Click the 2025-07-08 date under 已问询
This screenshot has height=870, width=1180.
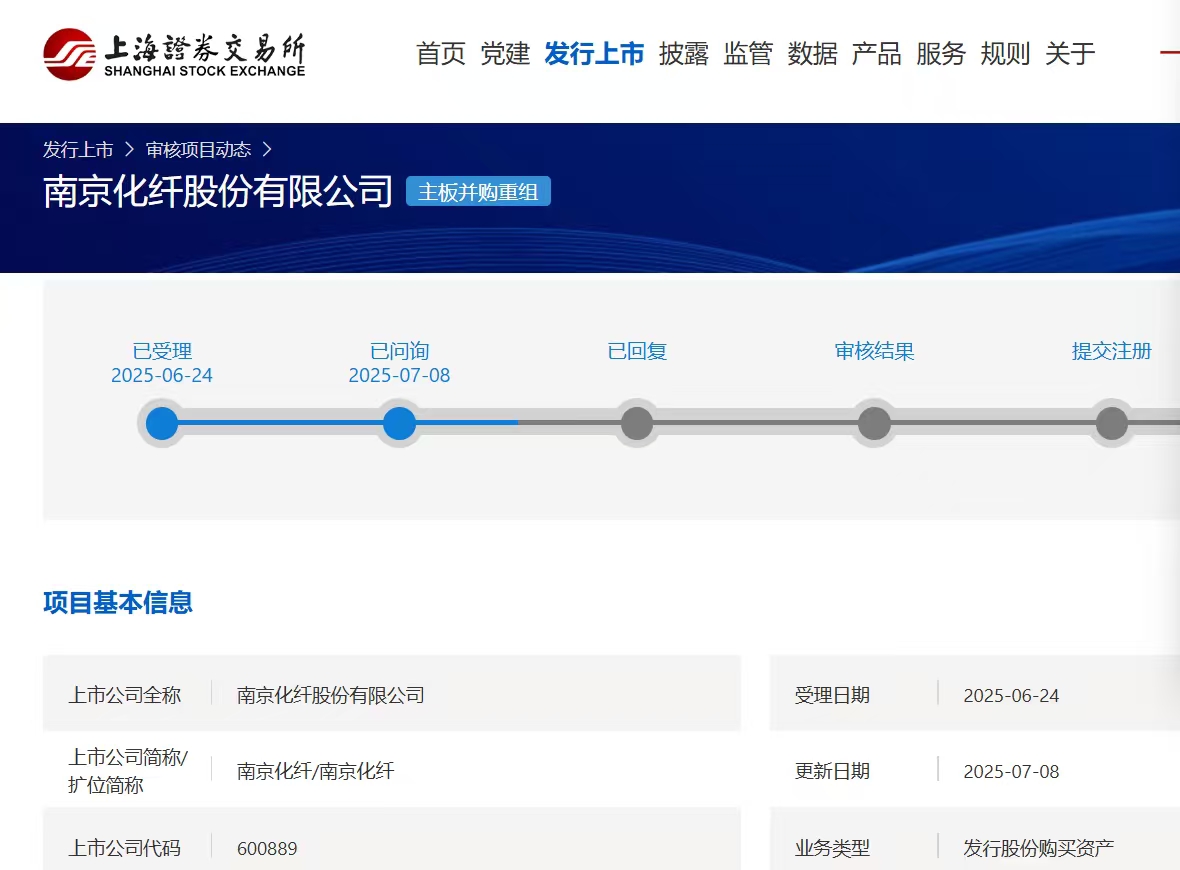(x=400, y=376)
